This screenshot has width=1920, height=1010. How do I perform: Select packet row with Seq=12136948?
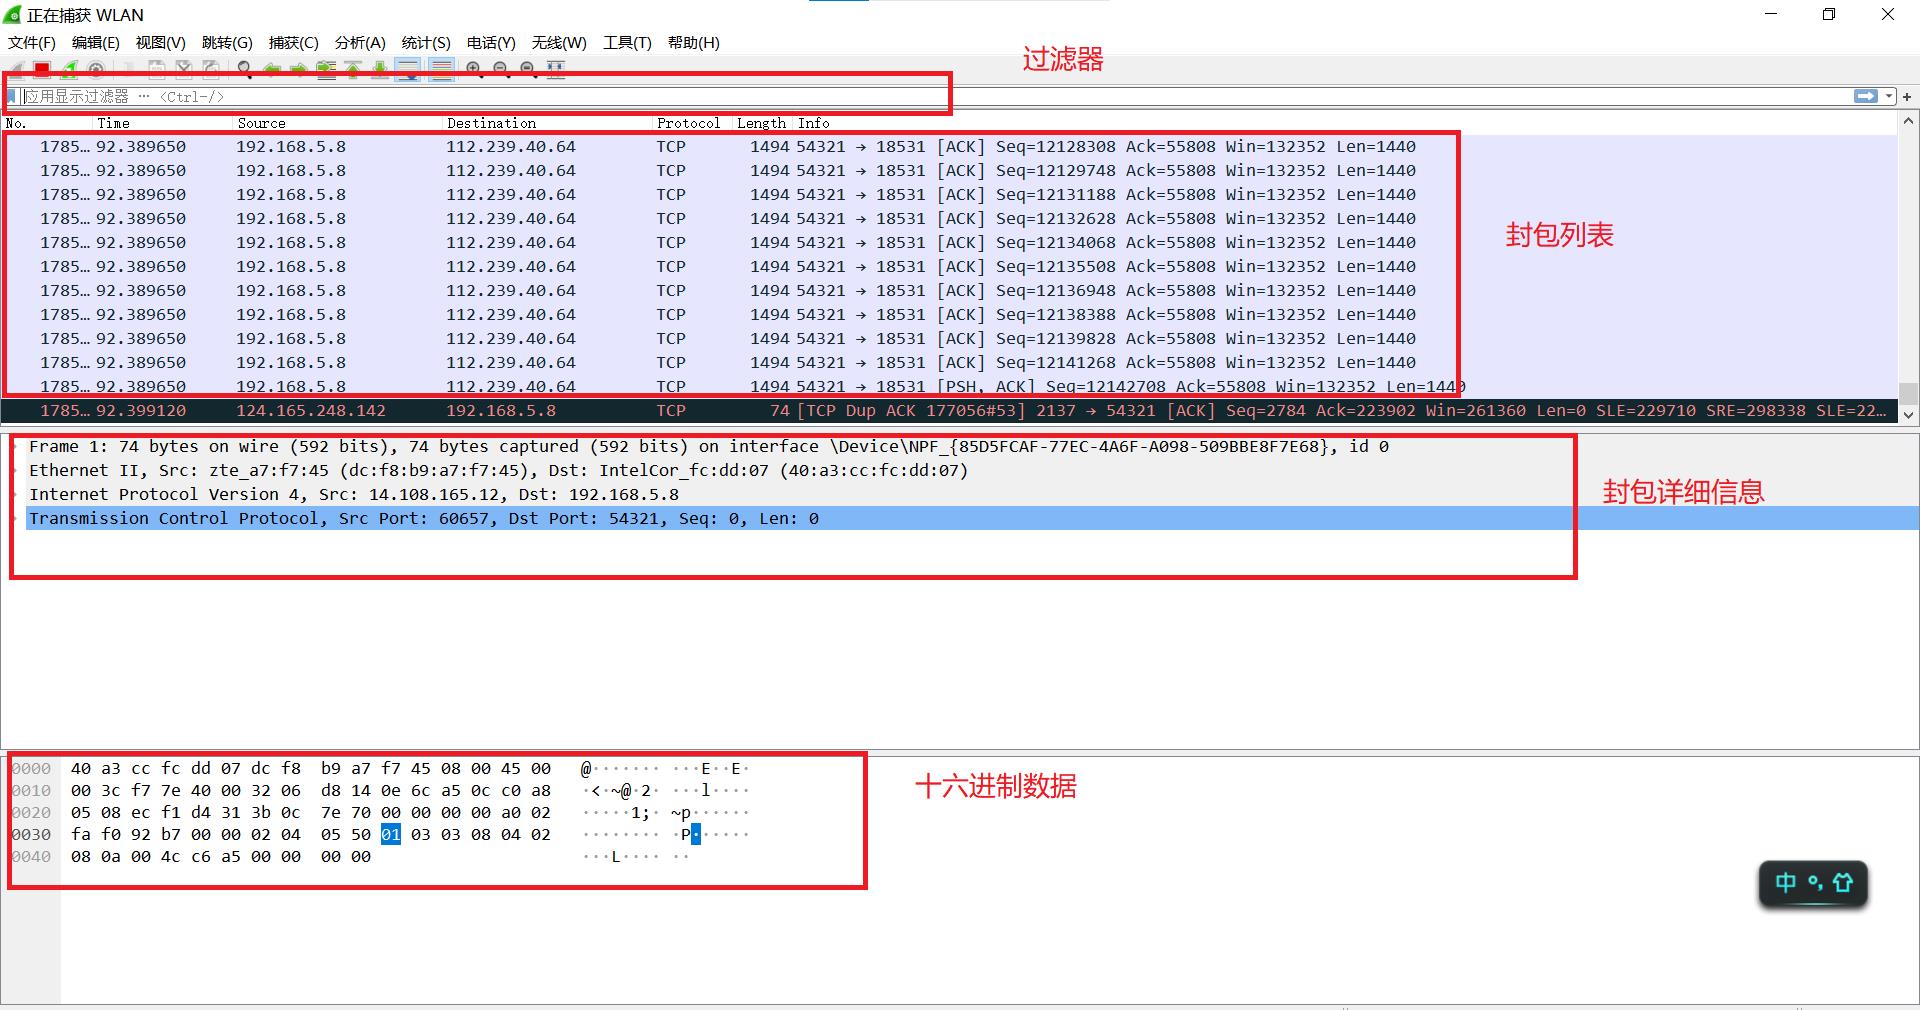click(949, 290)
